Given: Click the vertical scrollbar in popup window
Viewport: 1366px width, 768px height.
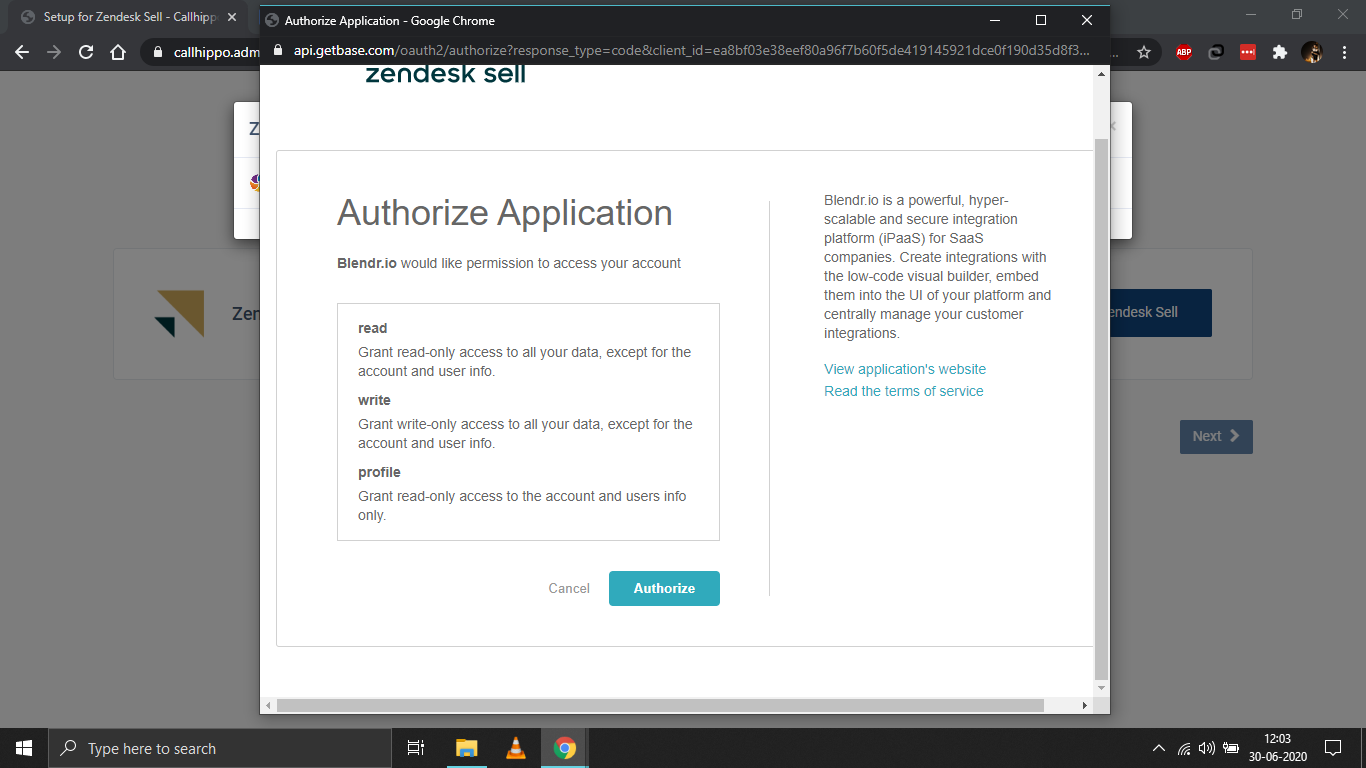Looking at the screenshot, I should [x=1102, y=409].
